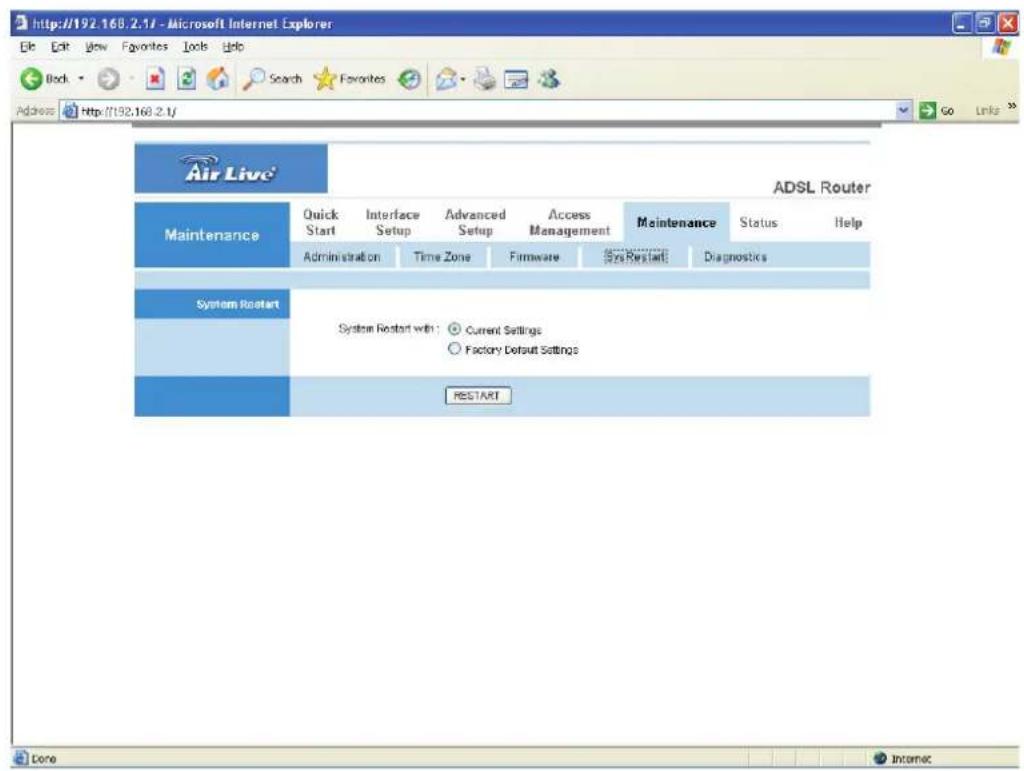1024x771 pixels.
Task: Select Current Settings radio button
Action: coord(455,329)
